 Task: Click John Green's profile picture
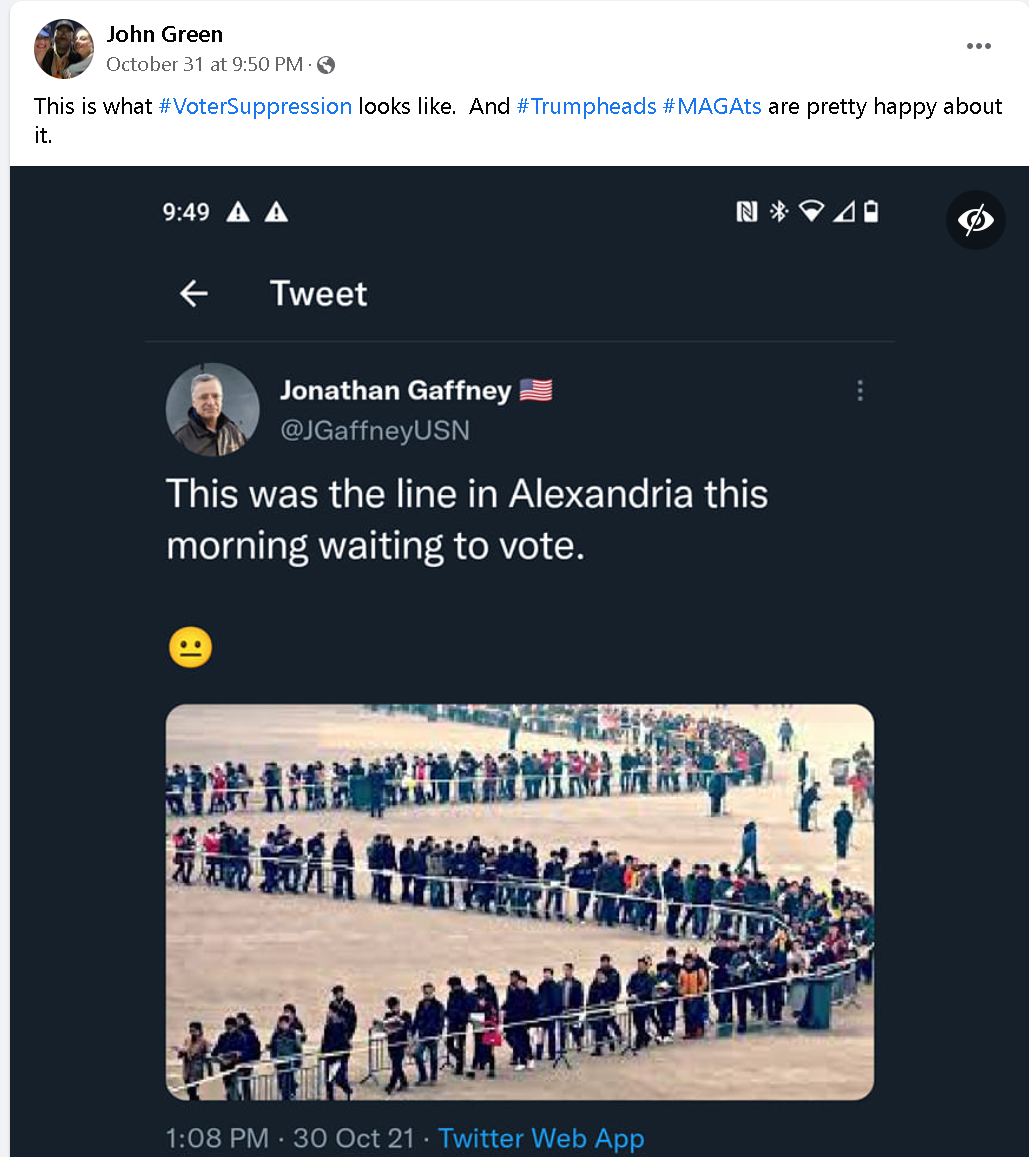[63, 49]
